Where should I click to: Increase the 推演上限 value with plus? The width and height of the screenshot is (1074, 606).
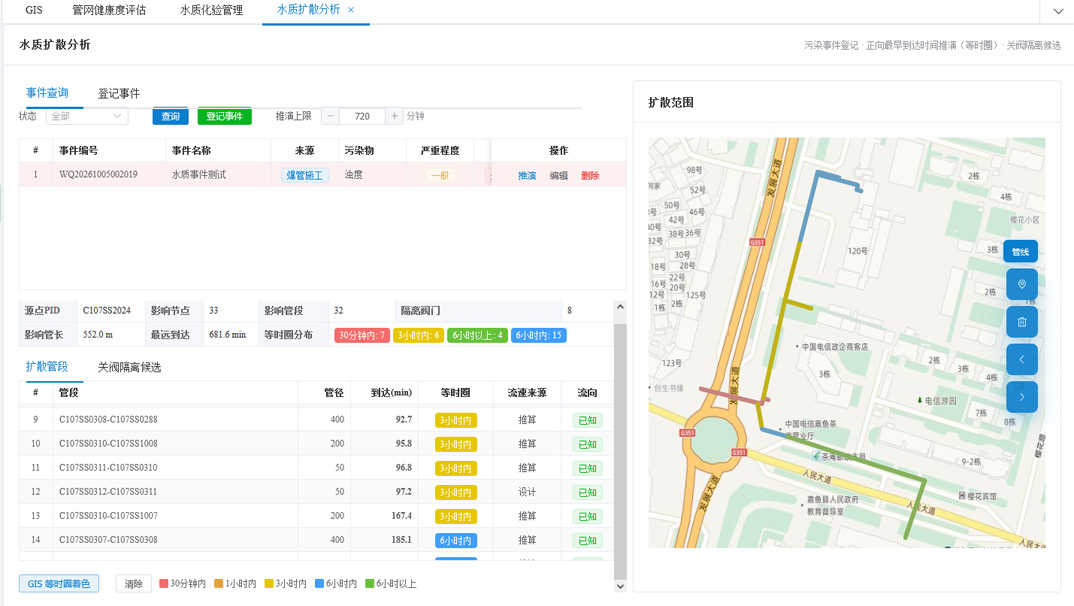point(394,116)
